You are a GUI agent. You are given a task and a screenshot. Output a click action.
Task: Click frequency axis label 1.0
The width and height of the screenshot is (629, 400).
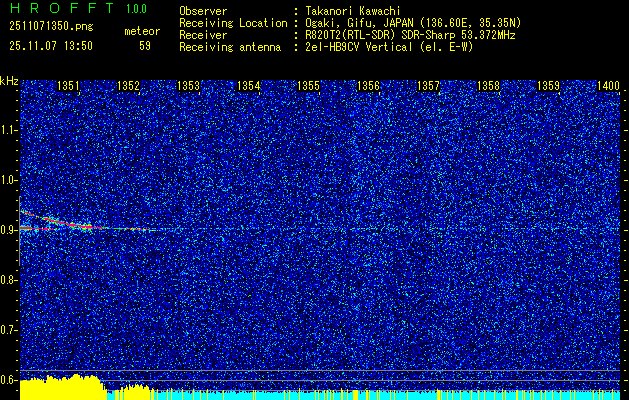coord(9,180)
